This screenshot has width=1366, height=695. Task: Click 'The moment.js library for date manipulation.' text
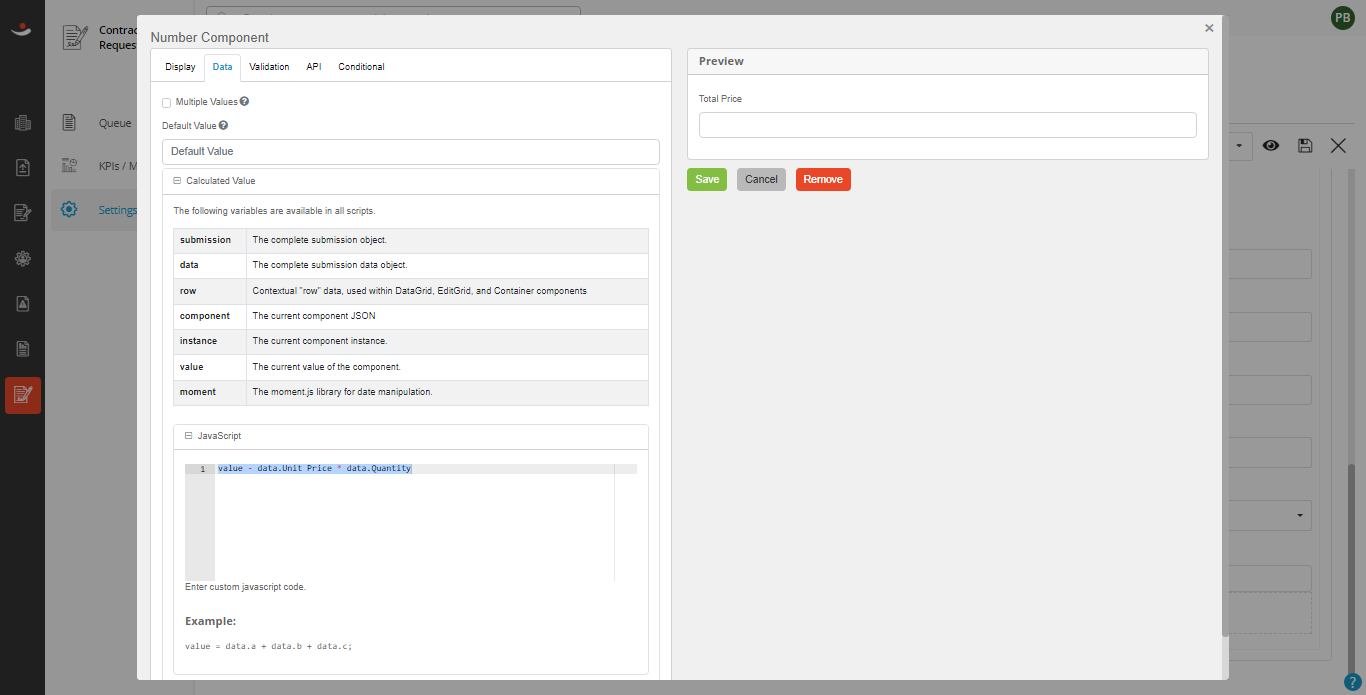(x=342, y=392)
